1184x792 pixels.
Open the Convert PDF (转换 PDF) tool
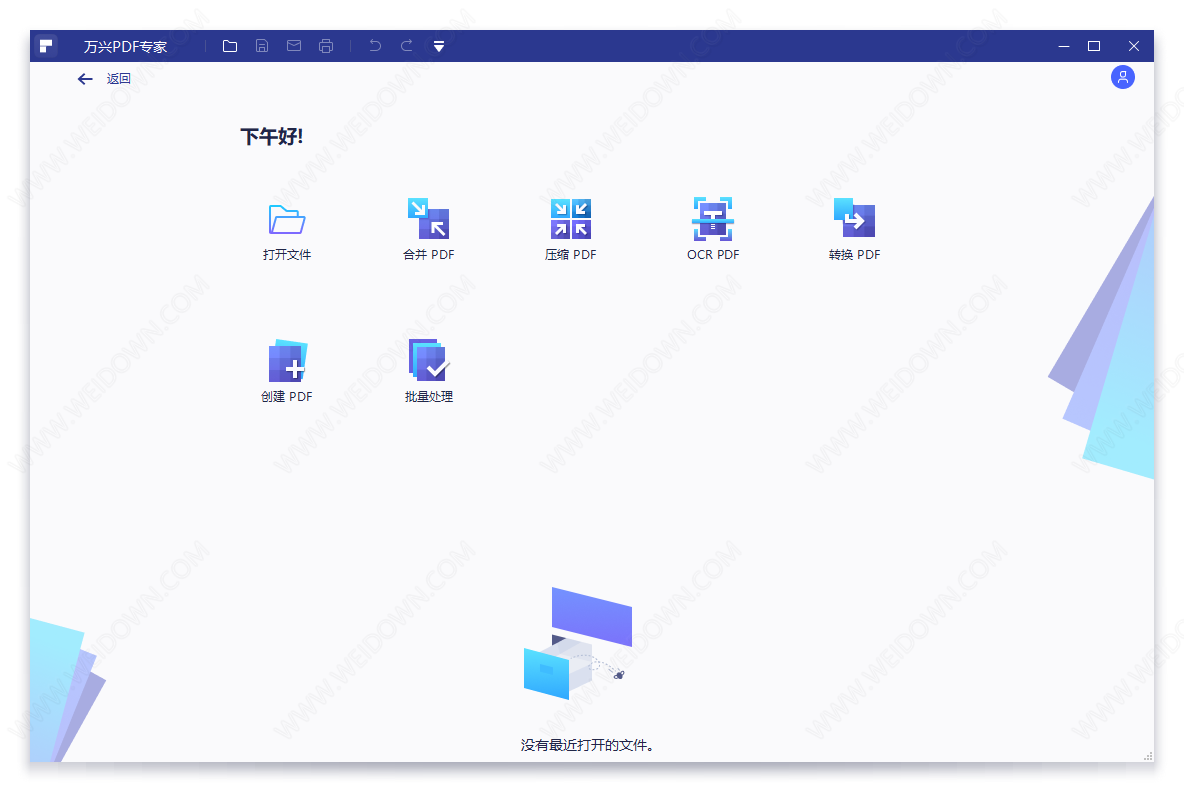coord(854,219)
